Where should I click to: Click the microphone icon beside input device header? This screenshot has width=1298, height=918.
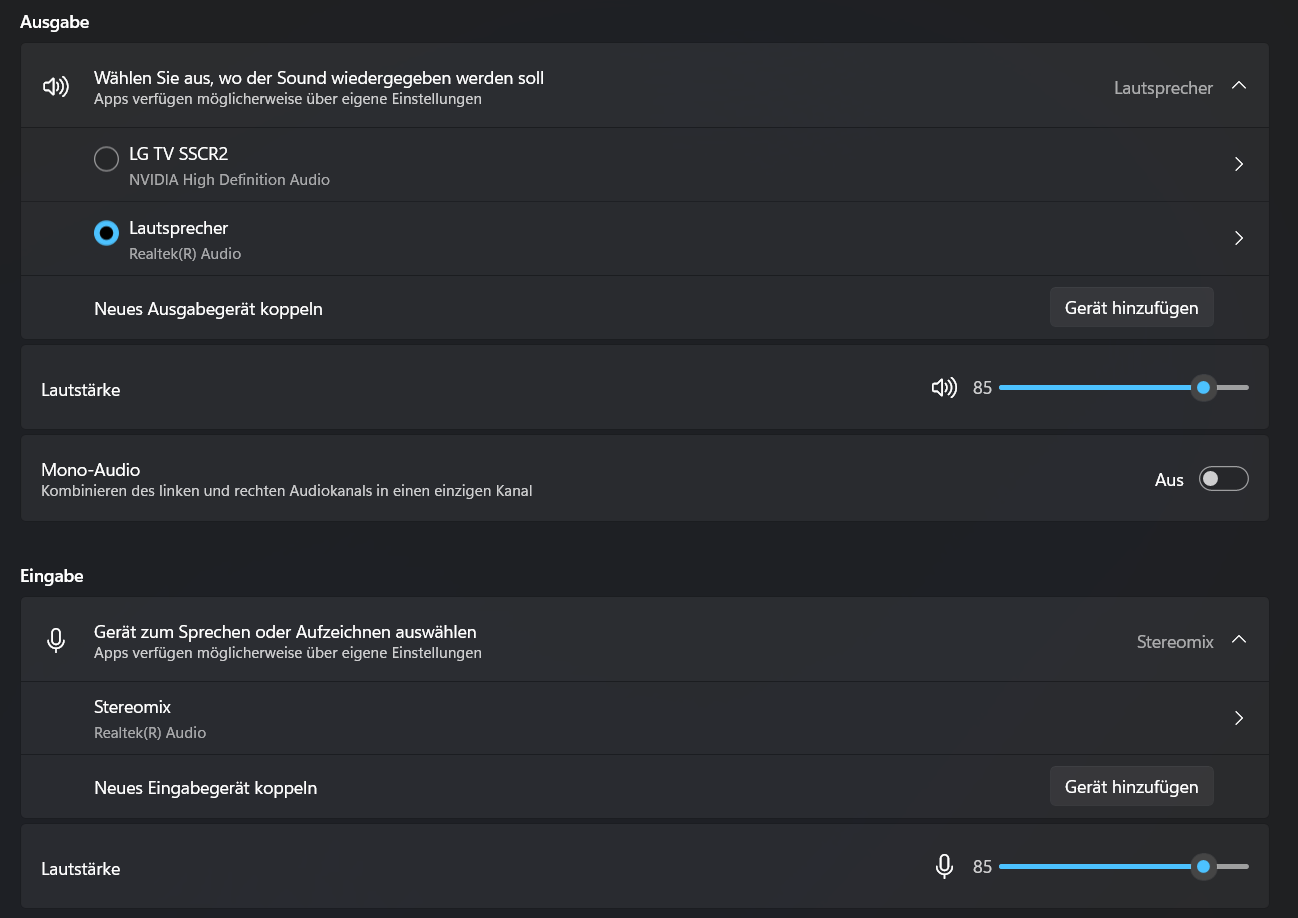coord(56,641)
